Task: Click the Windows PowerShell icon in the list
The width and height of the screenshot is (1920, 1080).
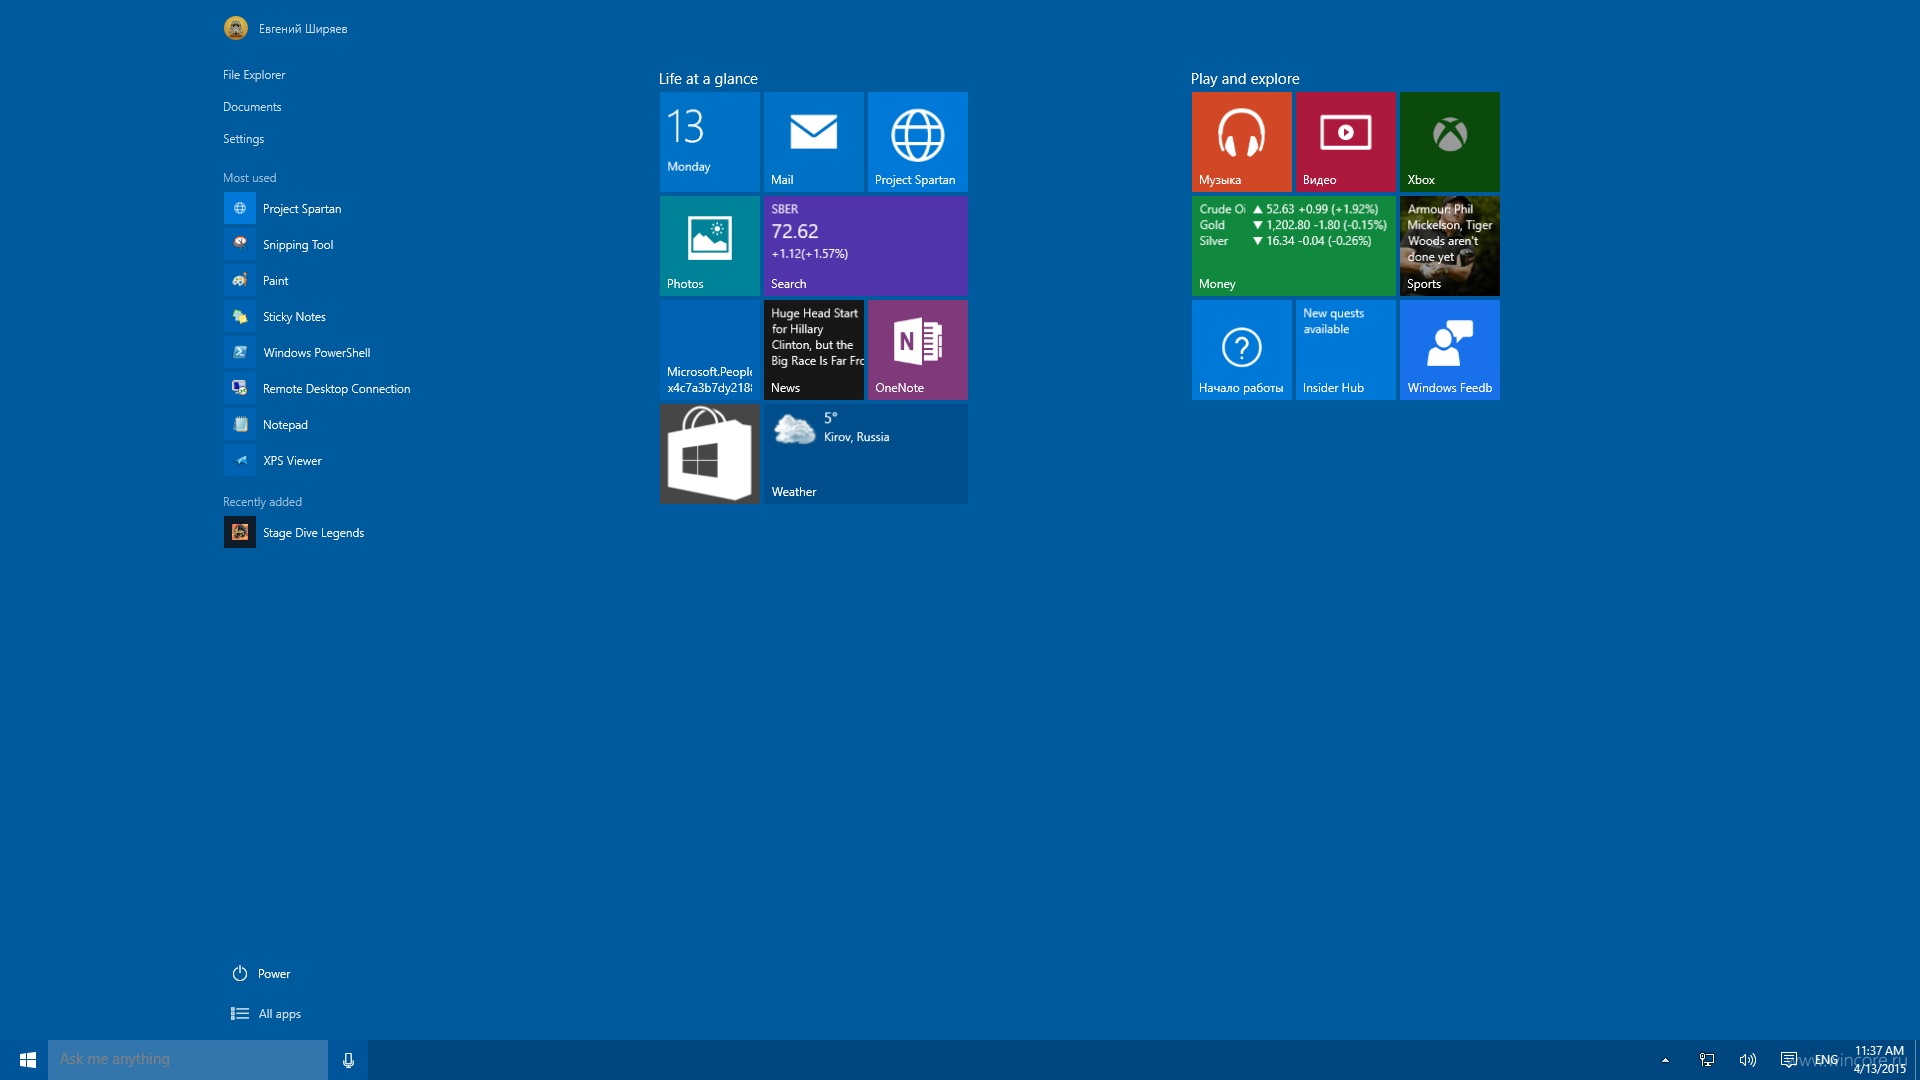Action: coord(240,353)
